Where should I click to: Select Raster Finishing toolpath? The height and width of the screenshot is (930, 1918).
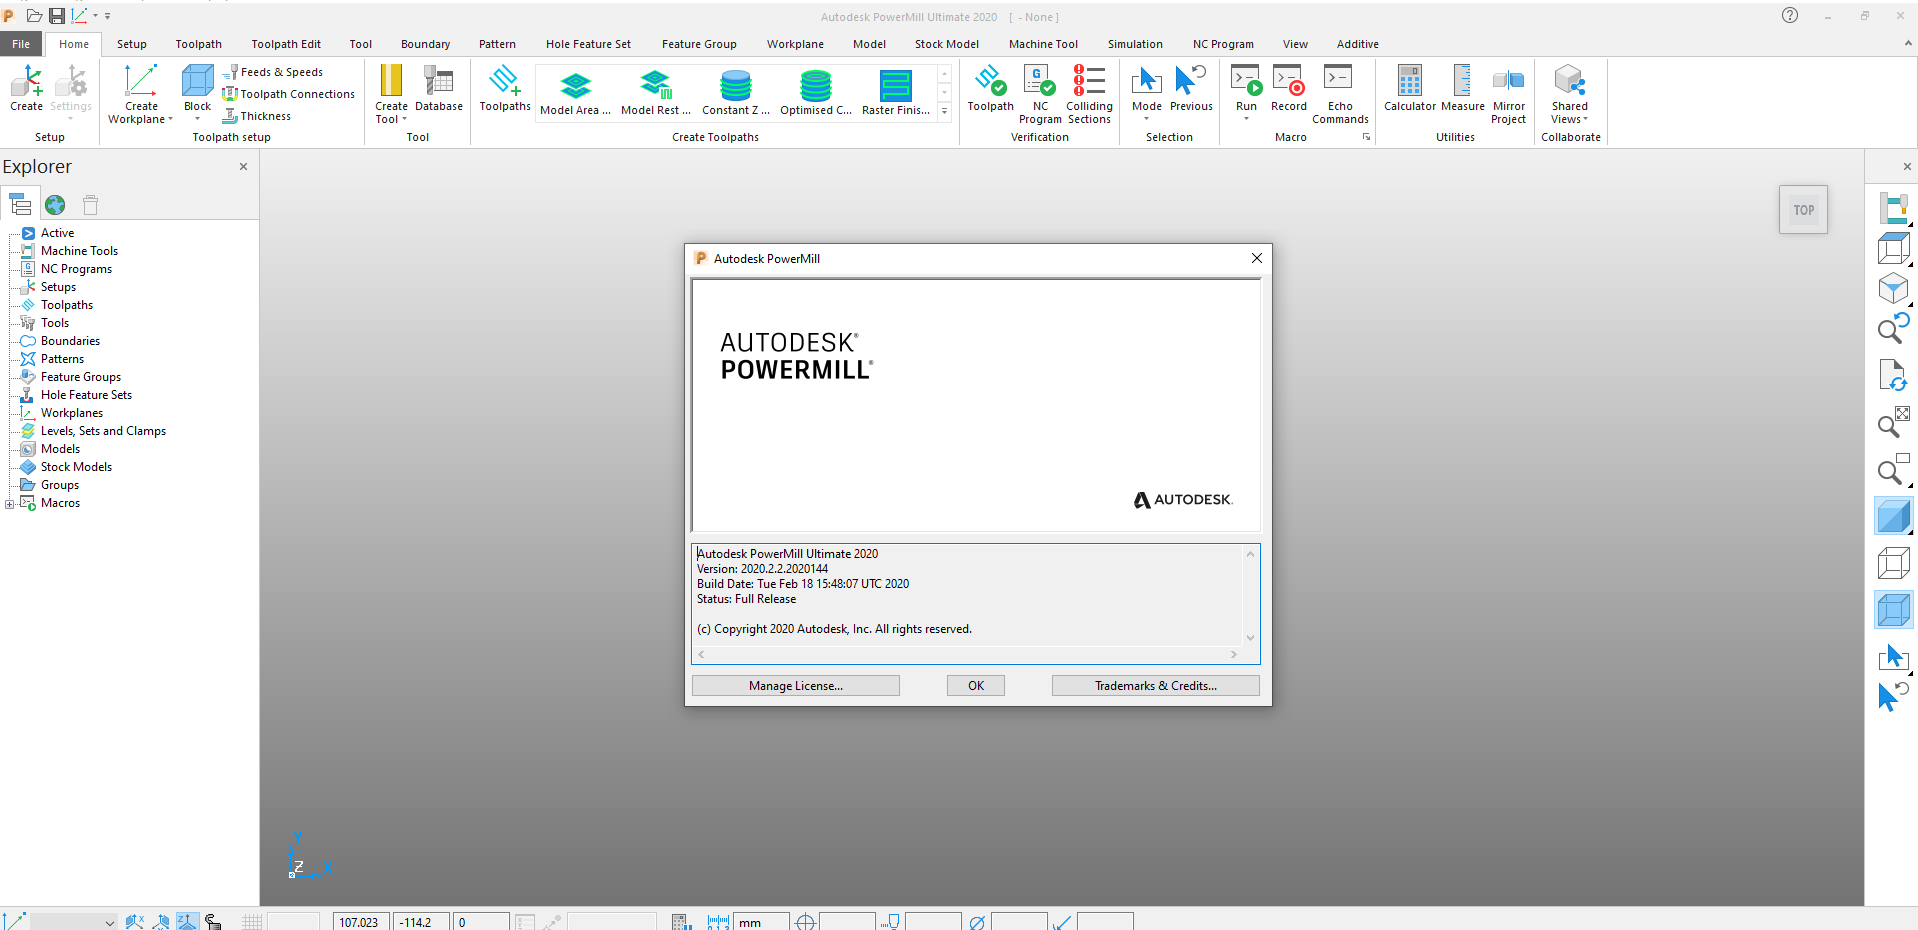pyautogui.click(x=896, y=93)
